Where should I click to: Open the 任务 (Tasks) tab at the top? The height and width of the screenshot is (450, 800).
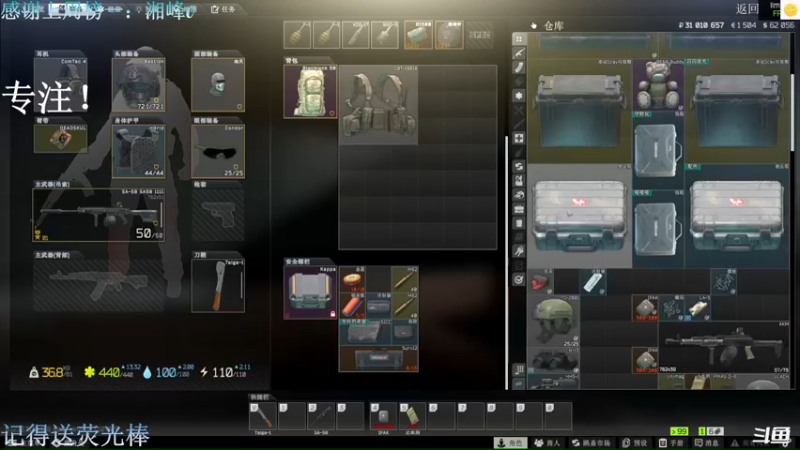tap(223, 9)
